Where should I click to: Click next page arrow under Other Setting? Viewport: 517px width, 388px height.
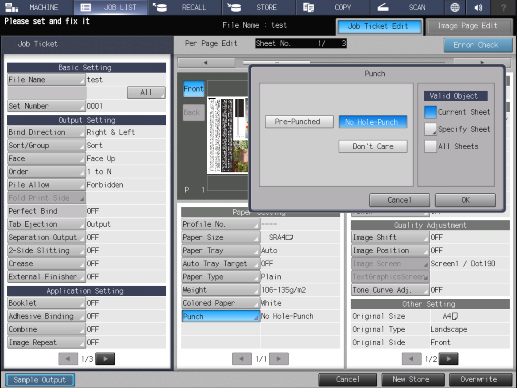tap(448, 359)
